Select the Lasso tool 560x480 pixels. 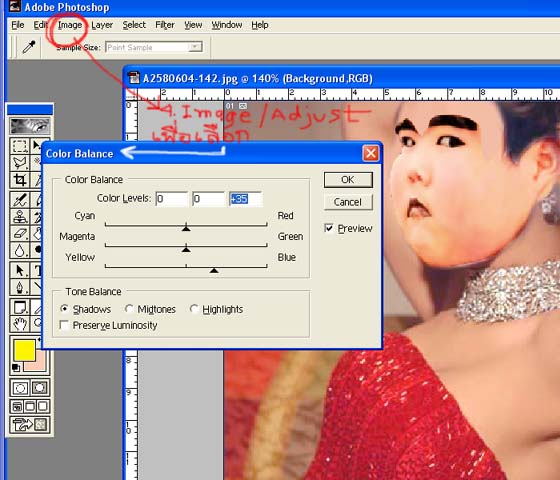click(20, 163)
